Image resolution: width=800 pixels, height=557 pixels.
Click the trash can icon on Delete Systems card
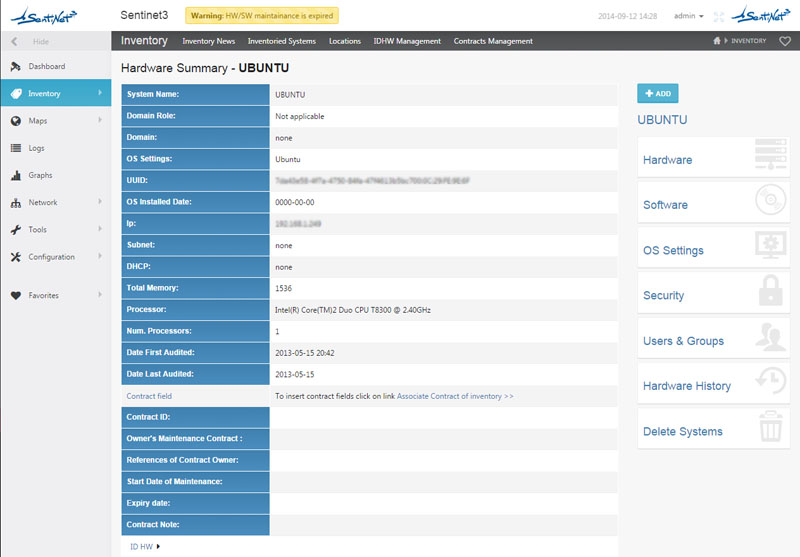(x=770, y=426)
